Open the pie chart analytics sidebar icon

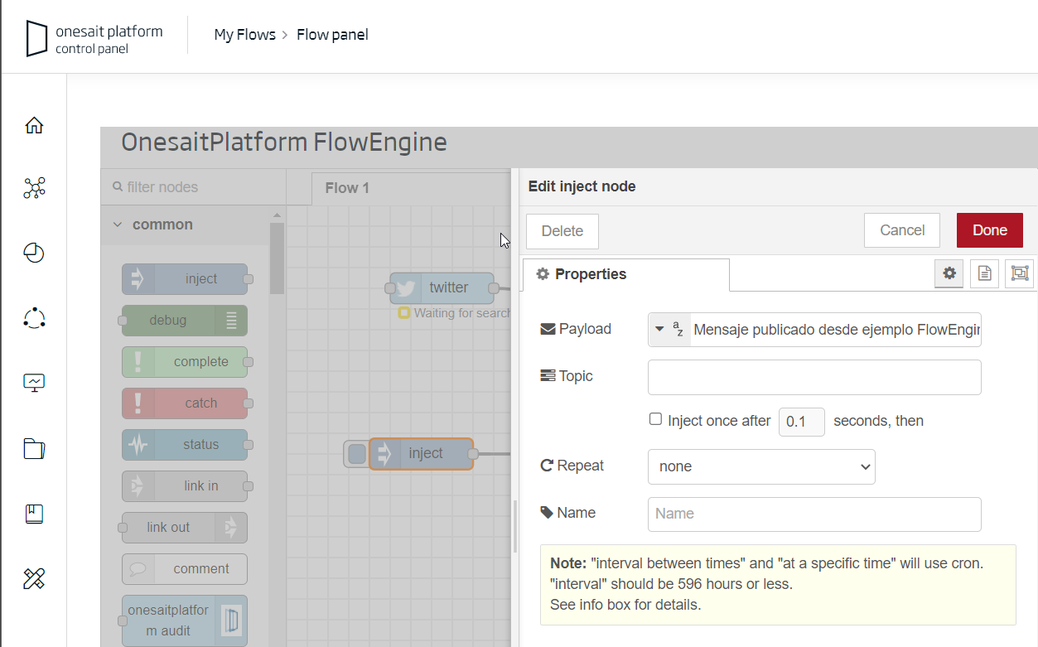[34, 253]
